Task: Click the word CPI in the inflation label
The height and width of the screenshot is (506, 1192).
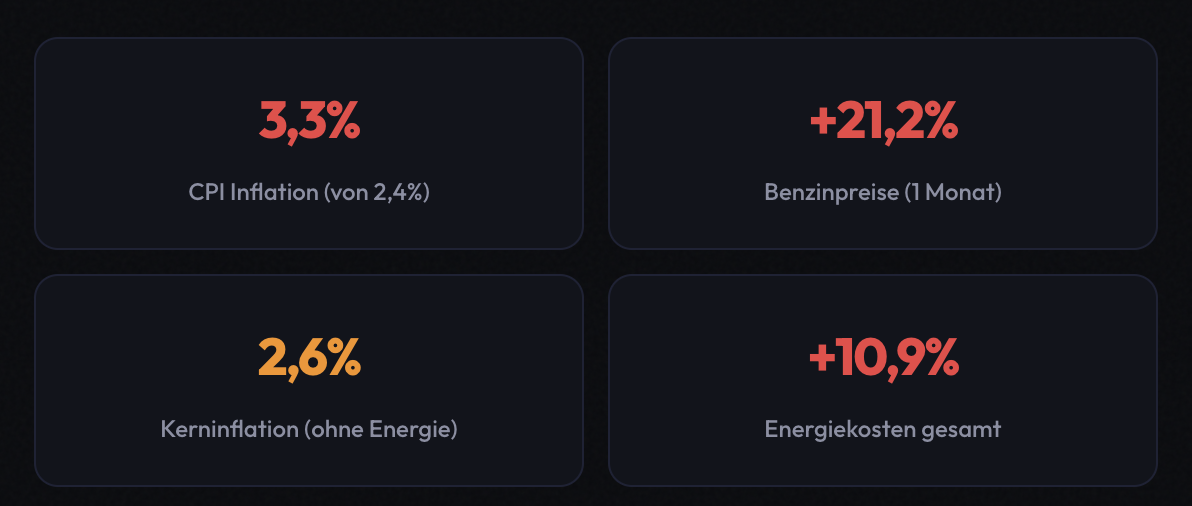Action: (x=206, y=192)
